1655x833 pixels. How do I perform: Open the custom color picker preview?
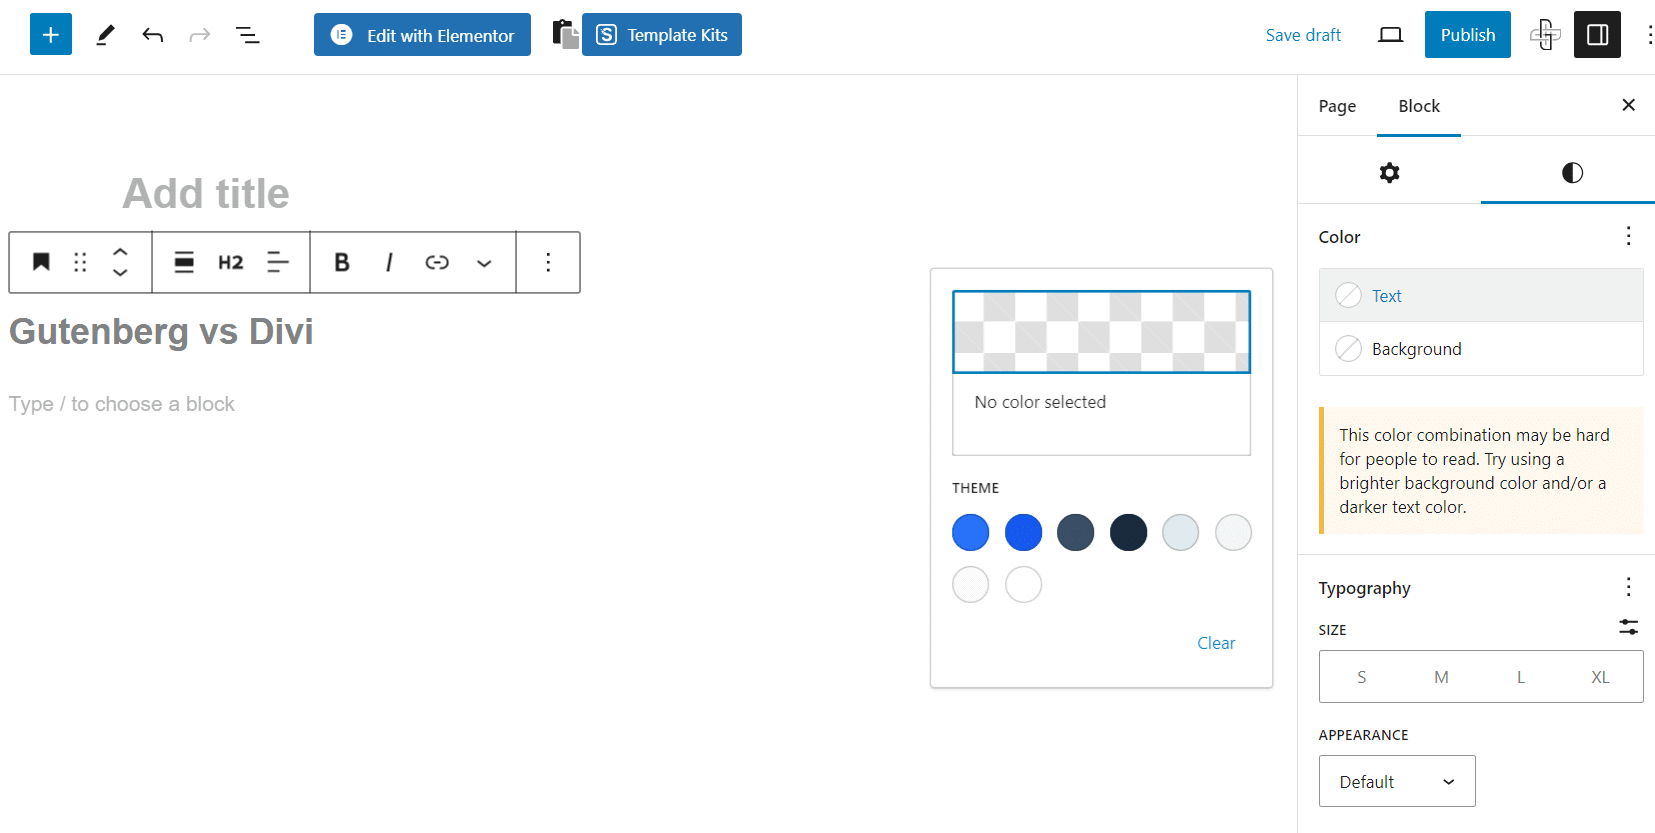1101,332
